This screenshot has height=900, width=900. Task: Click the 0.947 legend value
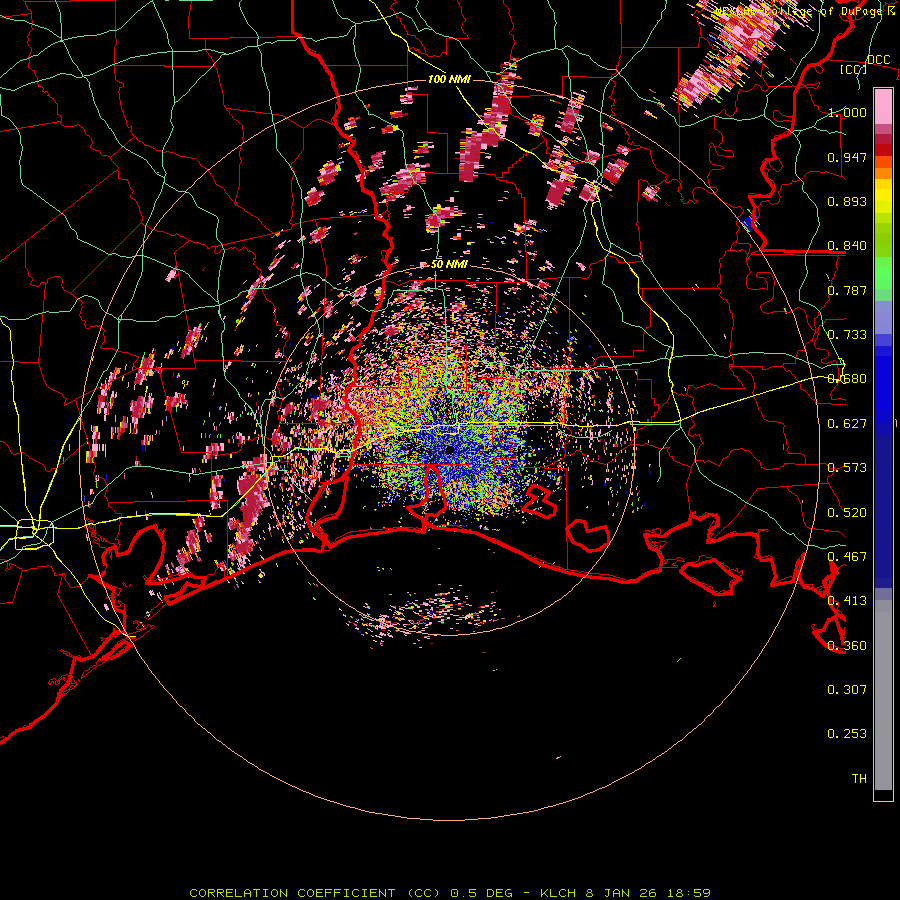click(847, 157)
